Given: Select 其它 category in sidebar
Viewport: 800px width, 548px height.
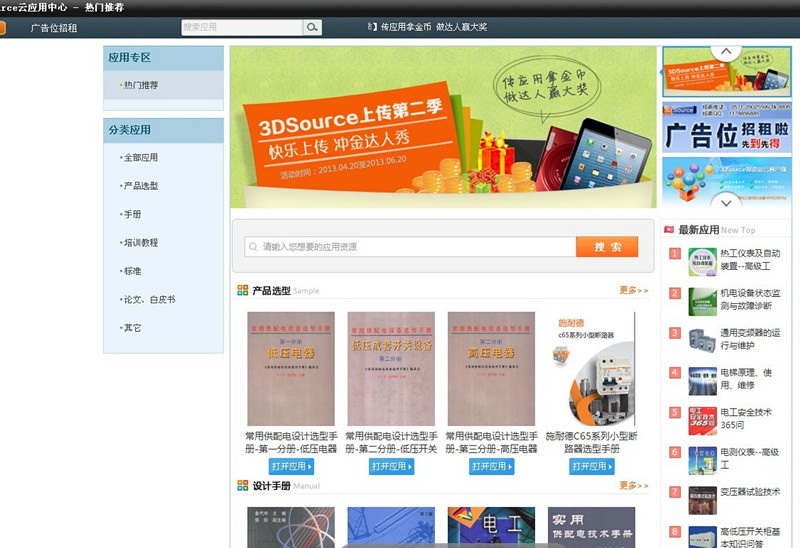Looking at the screenshot, I should tap(132, 328).
